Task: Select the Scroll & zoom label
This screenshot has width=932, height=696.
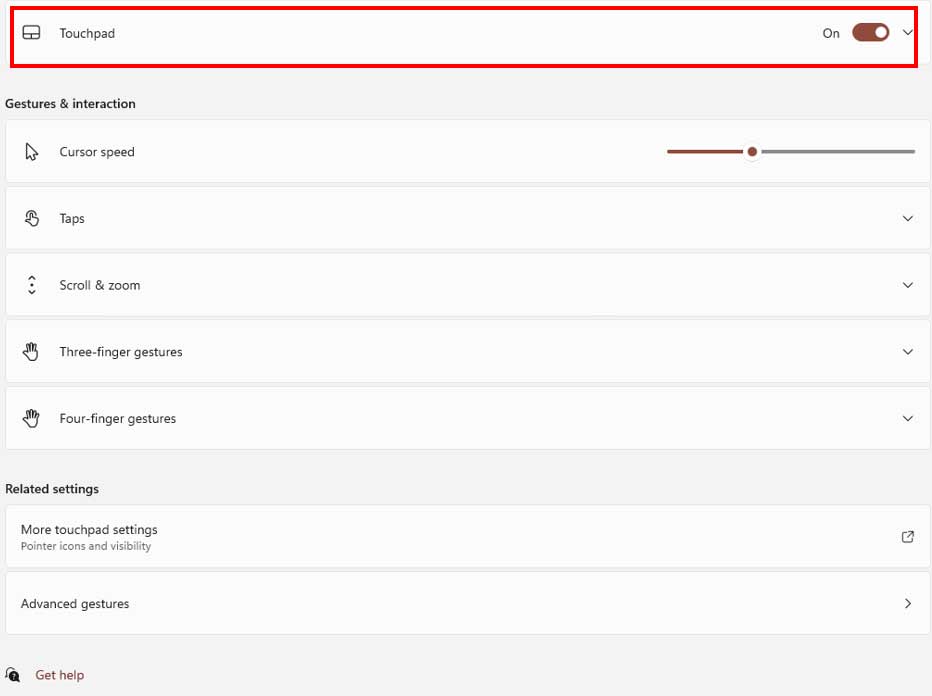Action: point(100,285)
